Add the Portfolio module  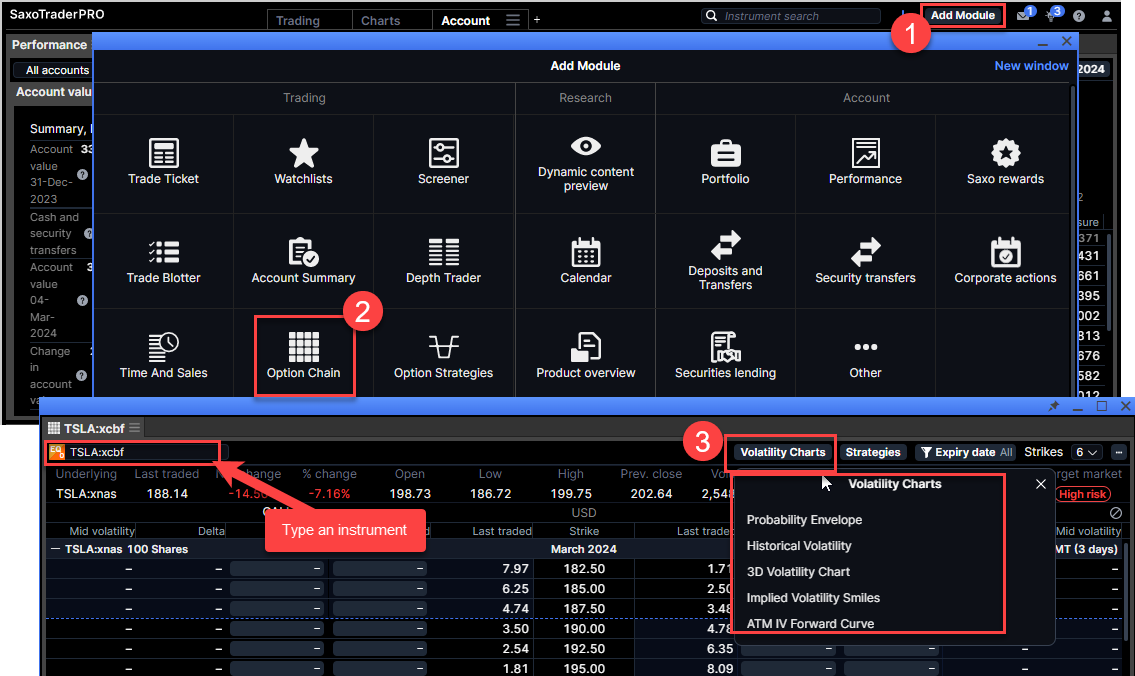pos(725,162)
